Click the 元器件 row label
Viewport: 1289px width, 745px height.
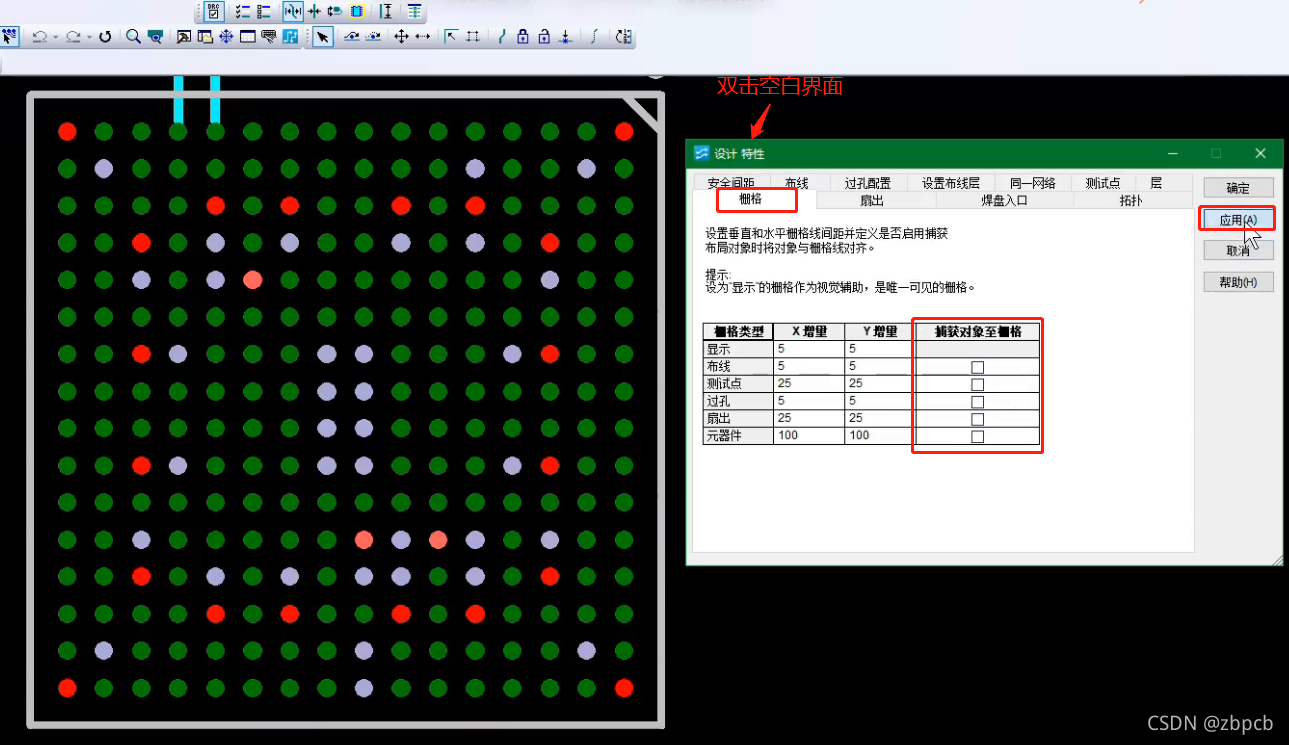738,436
